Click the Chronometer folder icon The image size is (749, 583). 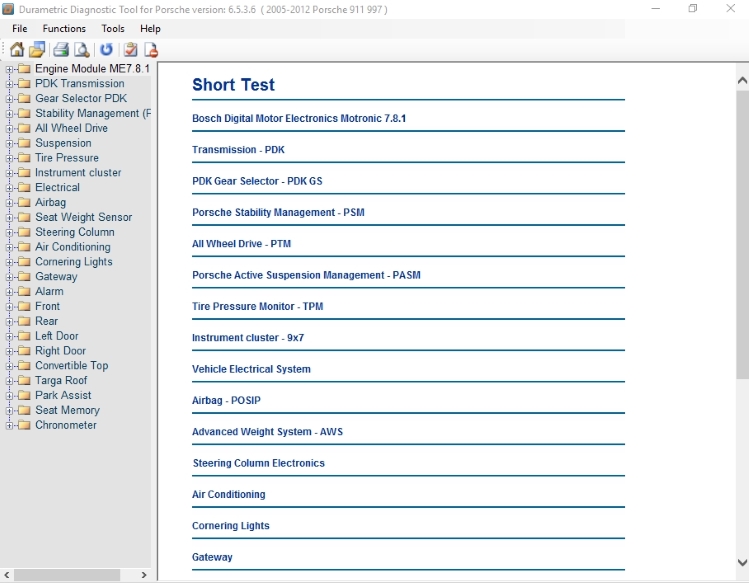(x=24, y=425)
